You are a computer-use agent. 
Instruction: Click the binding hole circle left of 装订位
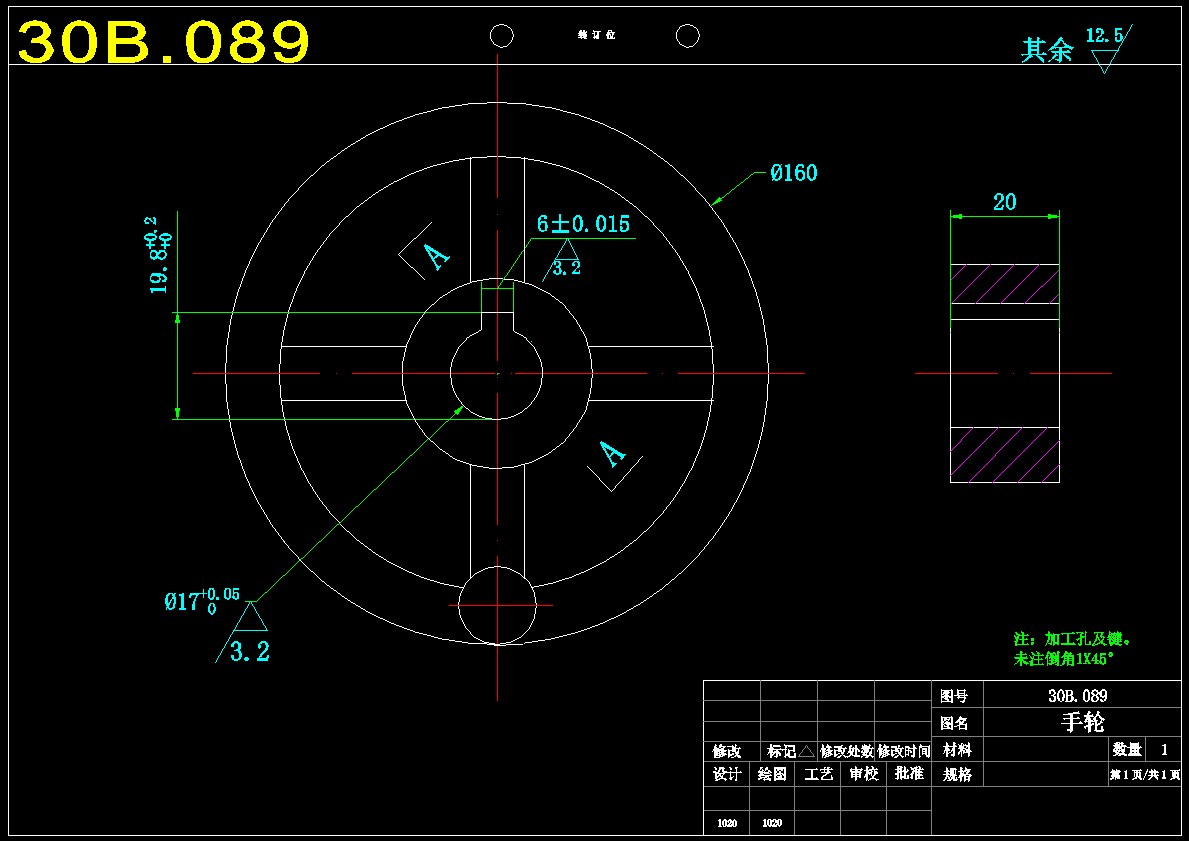pyautogui.click(x=502, y=36)
